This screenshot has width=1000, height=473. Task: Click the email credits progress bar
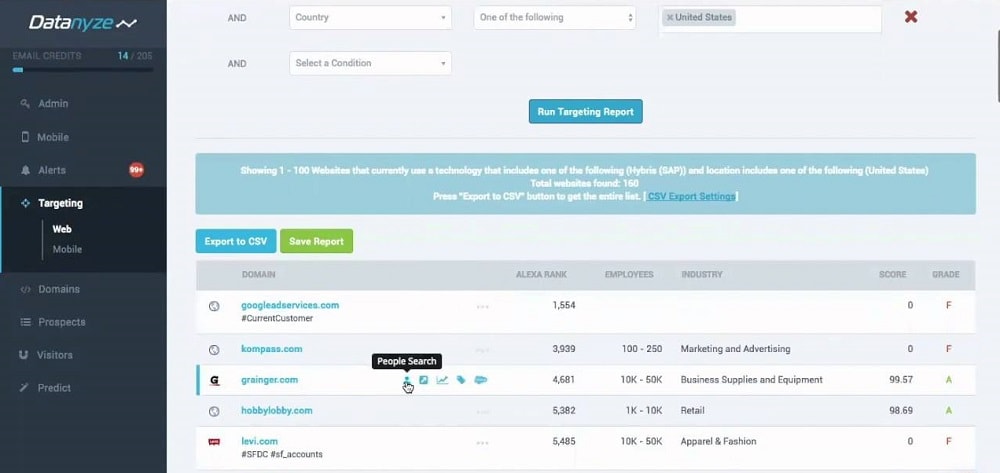coord(83,70)
